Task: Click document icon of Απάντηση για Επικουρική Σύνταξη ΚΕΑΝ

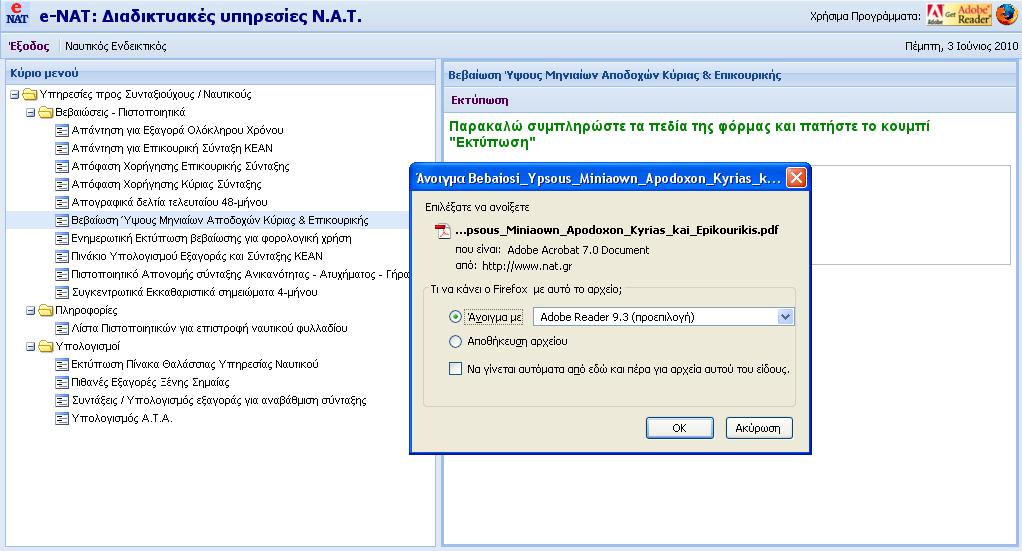Action: (x=62, y=149)
